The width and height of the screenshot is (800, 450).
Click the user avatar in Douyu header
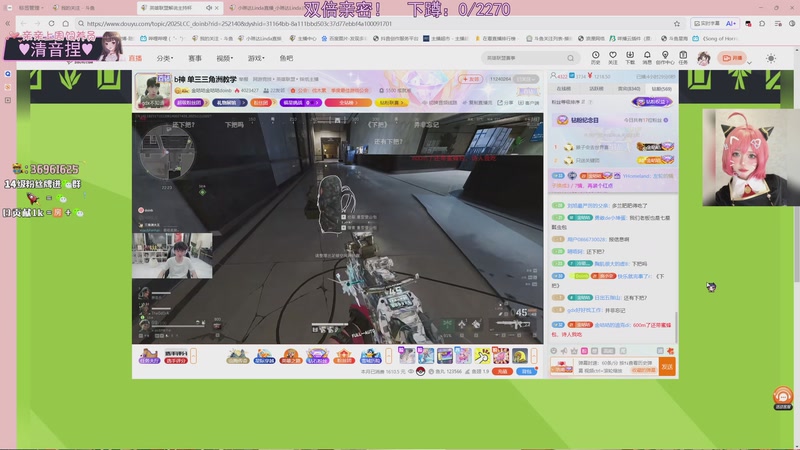click(x=704, y=58)
